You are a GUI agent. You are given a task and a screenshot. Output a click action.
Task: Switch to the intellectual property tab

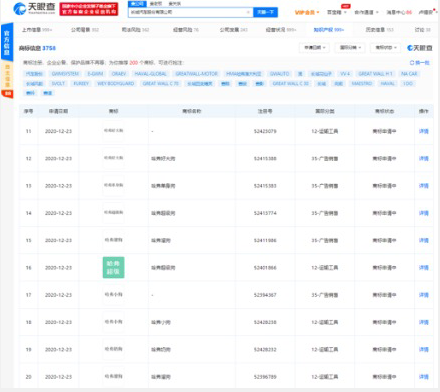[x=328, y=30]
